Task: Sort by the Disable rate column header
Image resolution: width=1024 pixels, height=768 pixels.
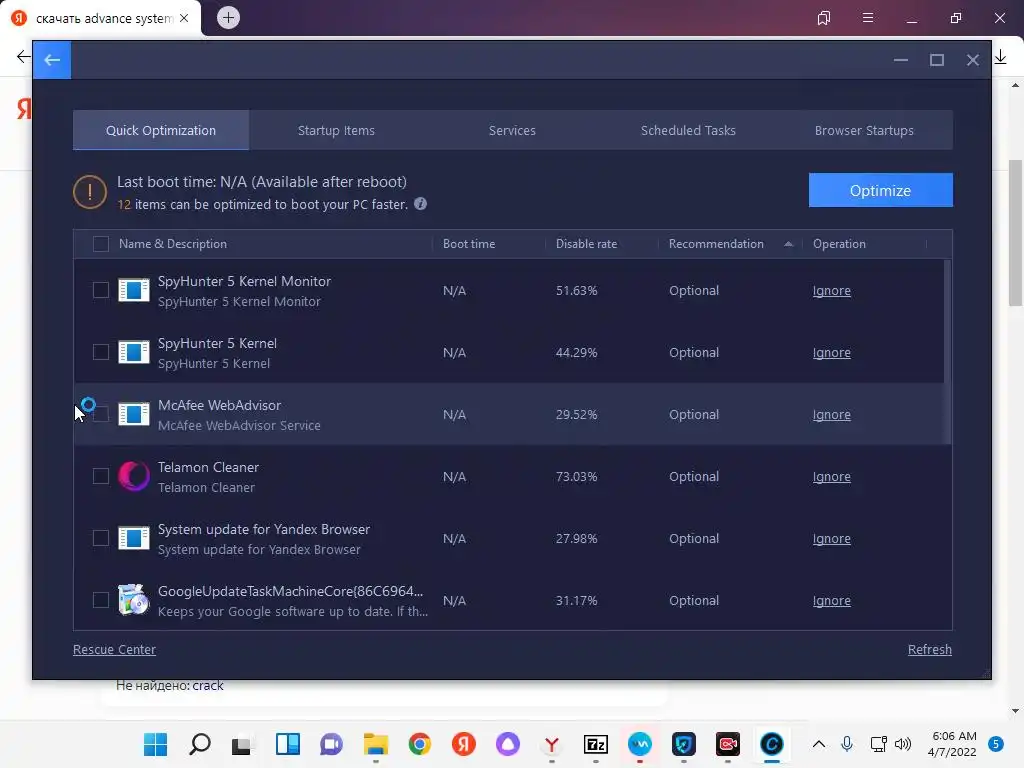Action: (586, 244)
